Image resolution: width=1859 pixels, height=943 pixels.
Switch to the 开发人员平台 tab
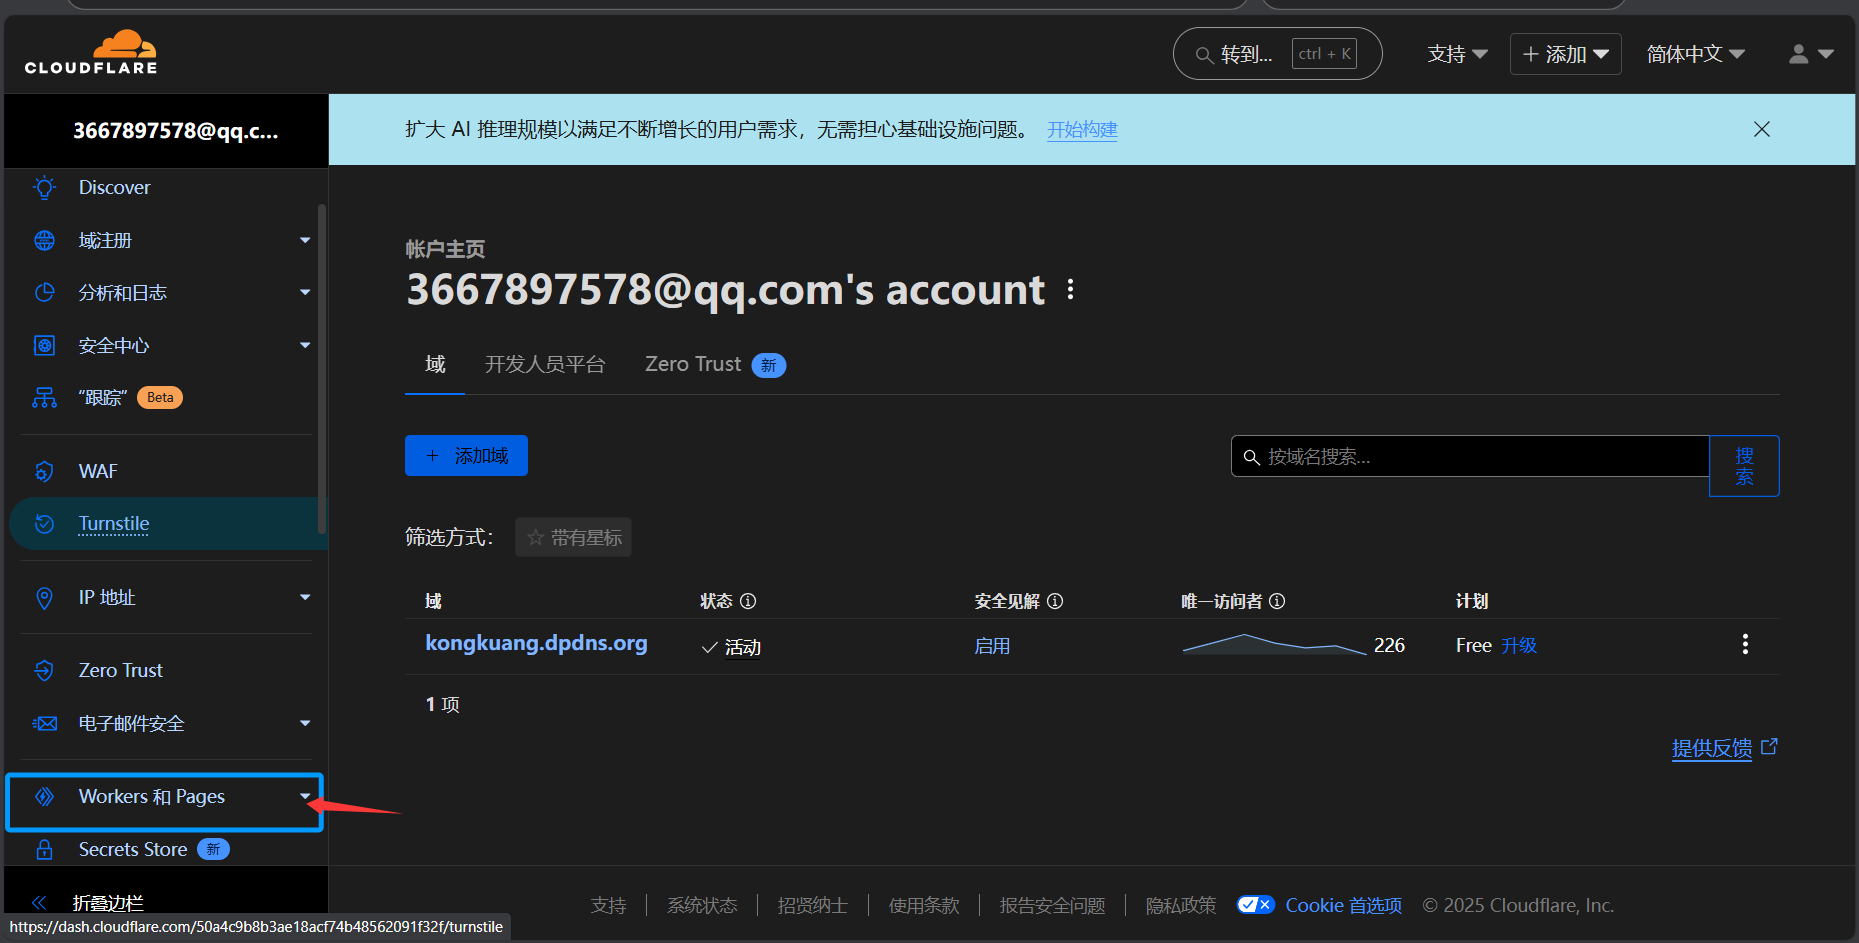coord(545,365)
